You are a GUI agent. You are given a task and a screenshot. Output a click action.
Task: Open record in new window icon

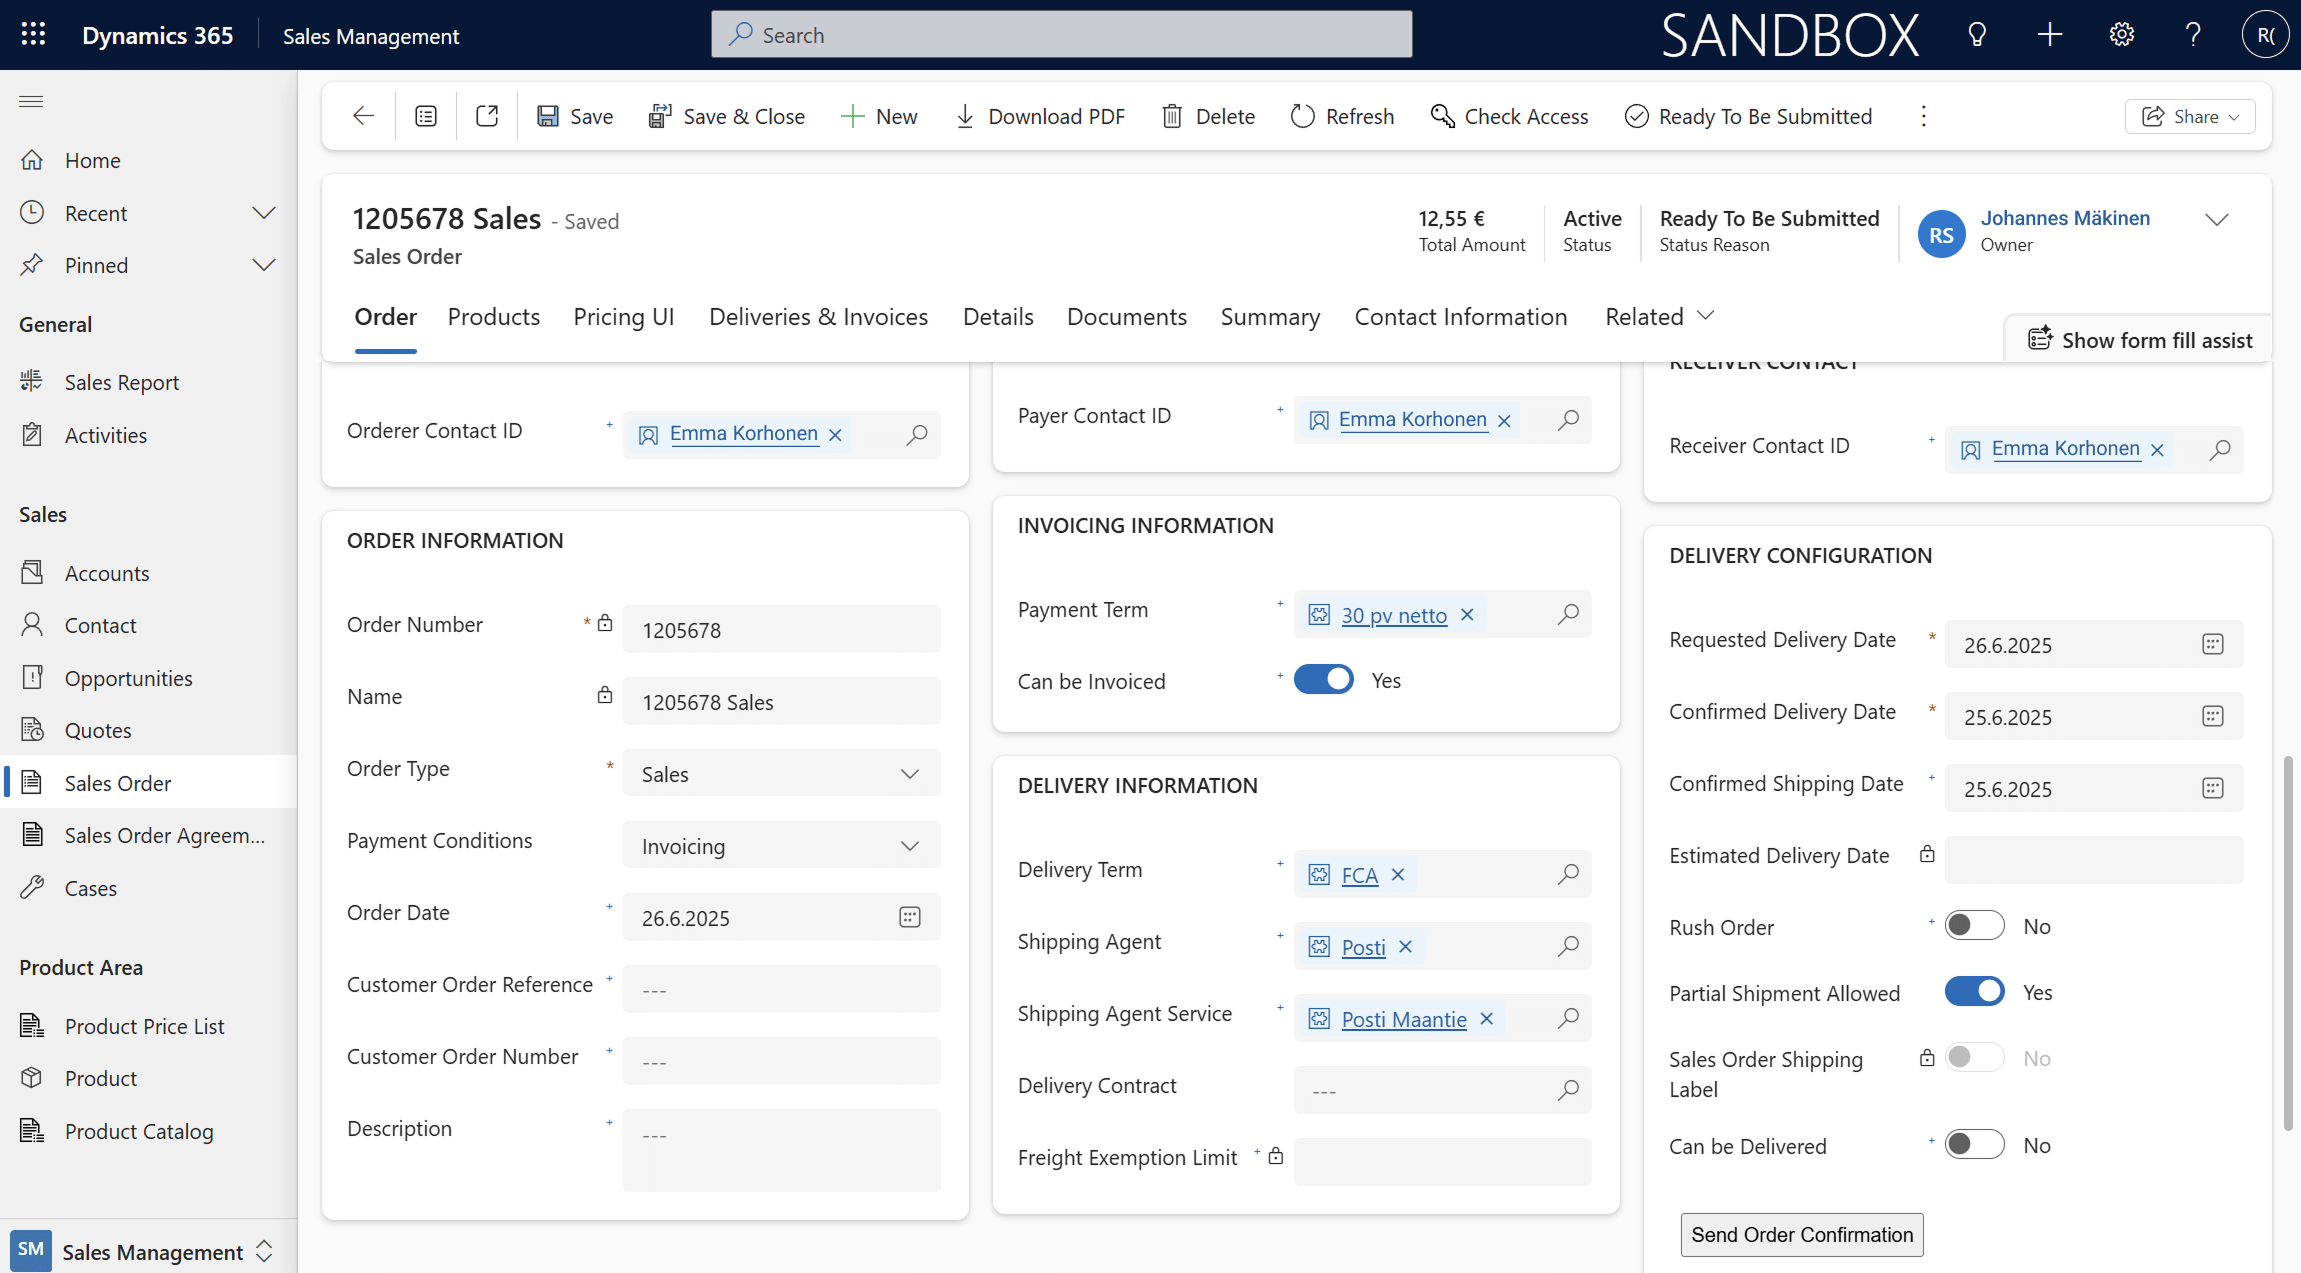point(487,116)
